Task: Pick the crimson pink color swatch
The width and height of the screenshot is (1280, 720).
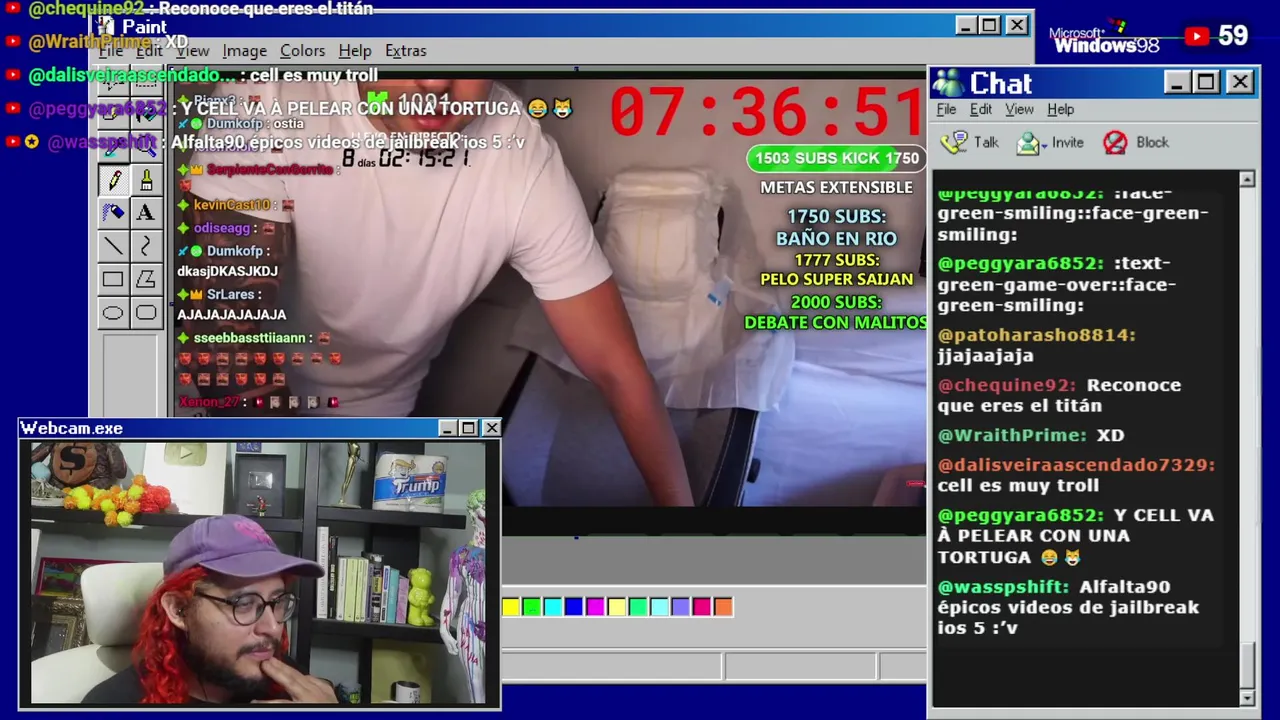Action: (x=702, y=607)
